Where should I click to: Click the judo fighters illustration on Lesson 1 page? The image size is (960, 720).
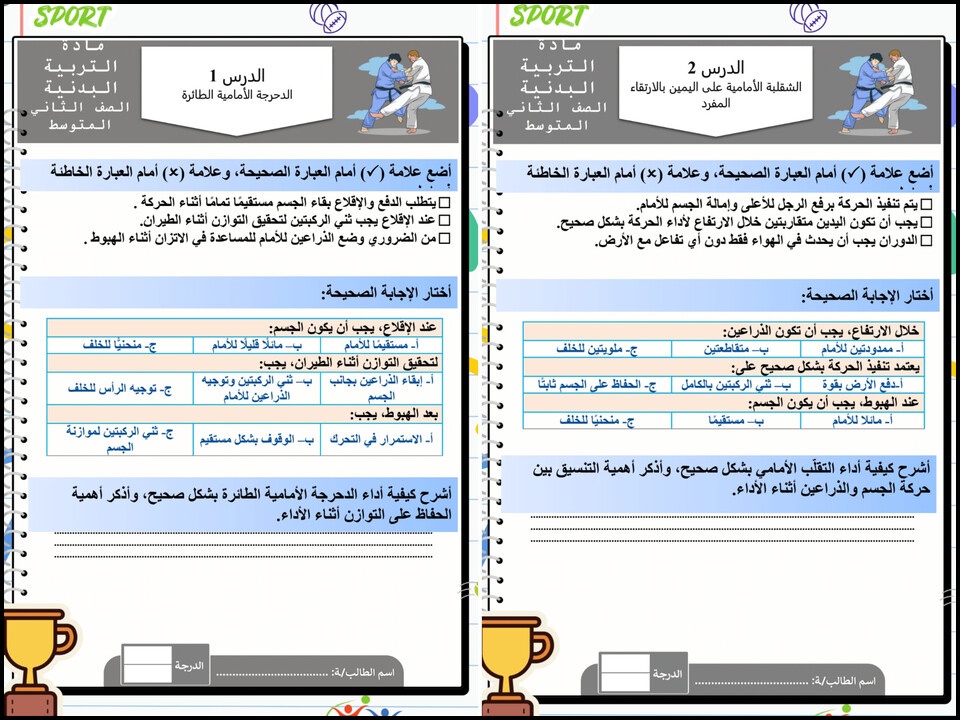pyautogui.click(x=397, y=91)
